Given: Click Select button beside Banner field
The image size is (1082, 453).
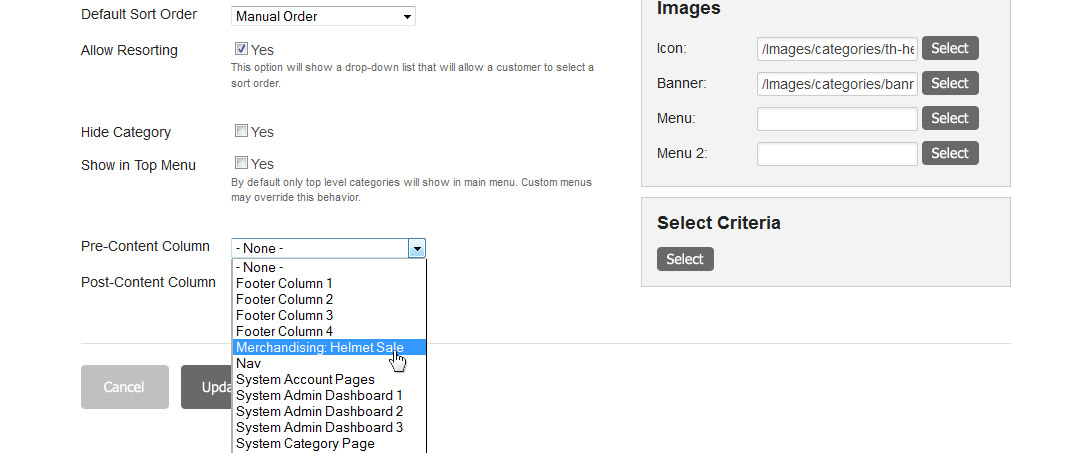Looking at the screenshot, I should pyautogui.click(x=950, y=83).
